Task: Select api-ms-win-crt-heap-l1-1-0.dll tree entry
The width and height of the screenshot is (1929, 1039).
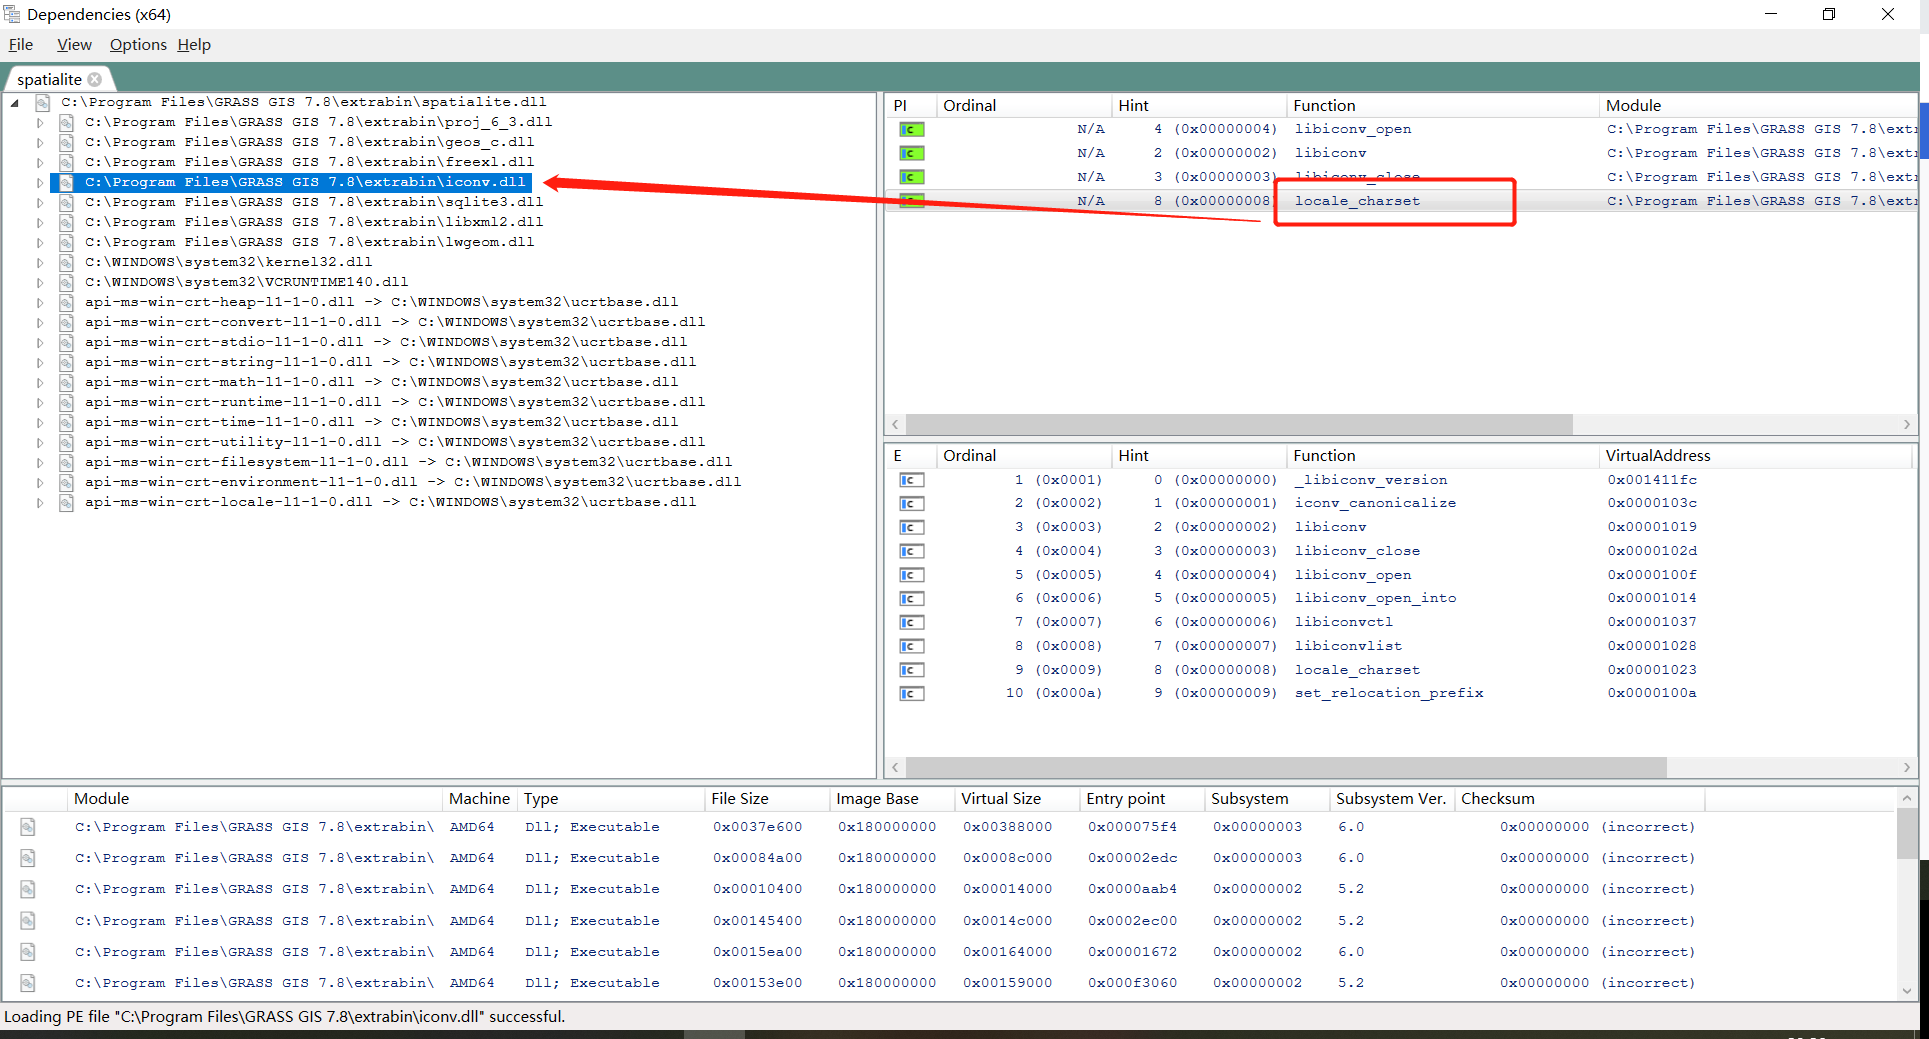Action: click(381, 302)
